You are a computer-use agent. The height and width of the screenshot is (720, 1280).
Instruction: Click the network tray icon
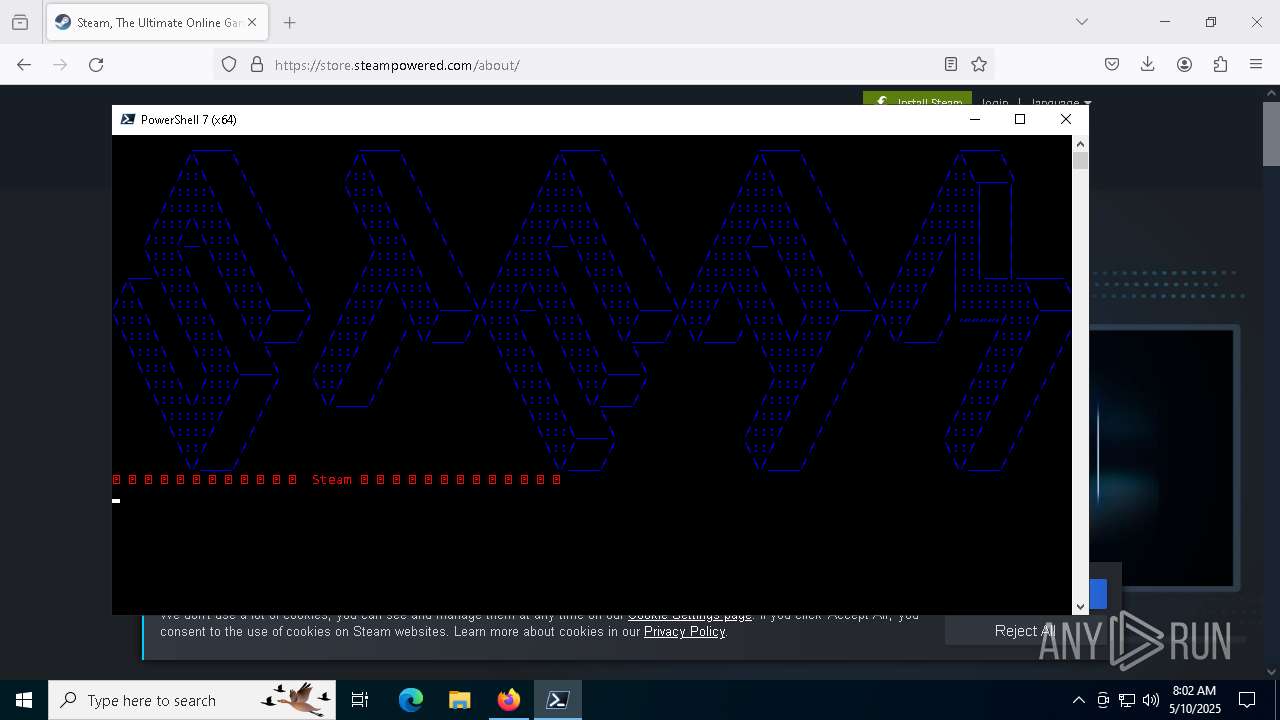coord(1127,700)
